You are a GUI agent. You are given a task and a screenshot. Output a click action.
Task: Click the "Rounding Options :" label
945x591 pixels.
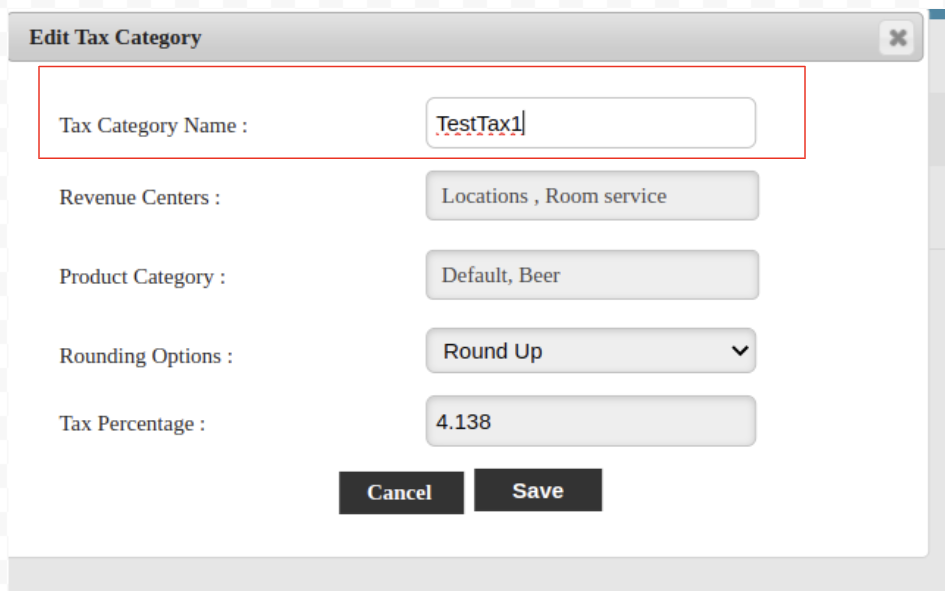coord(146,356)
